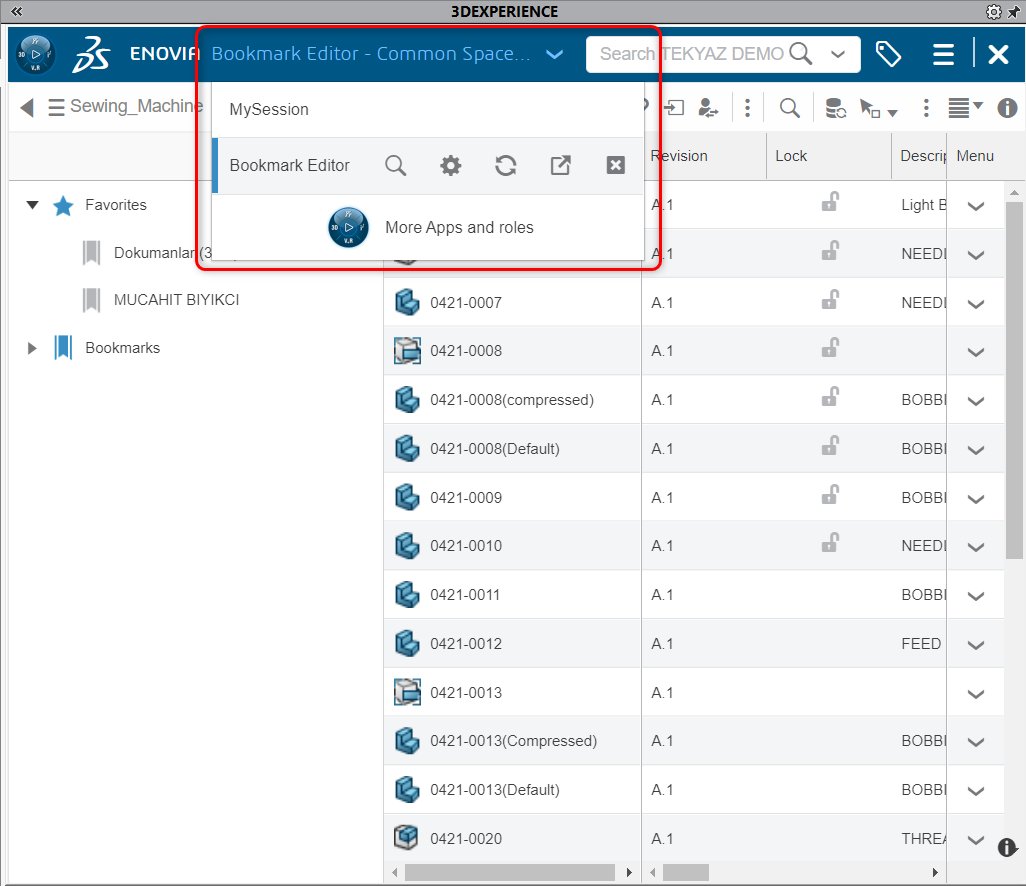Click the vertical scrollbar of the list
Viewport: 1026px width, 886px height.
tap(1014, 380)
